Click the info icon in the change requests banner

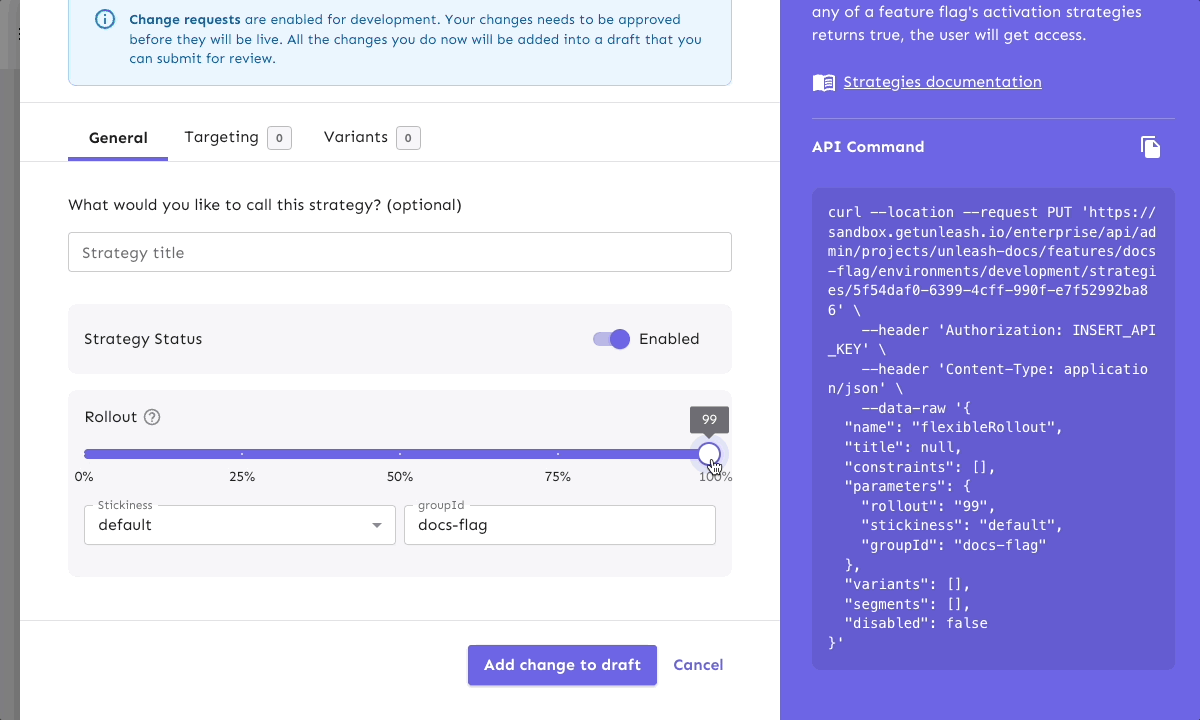(105, 19)
